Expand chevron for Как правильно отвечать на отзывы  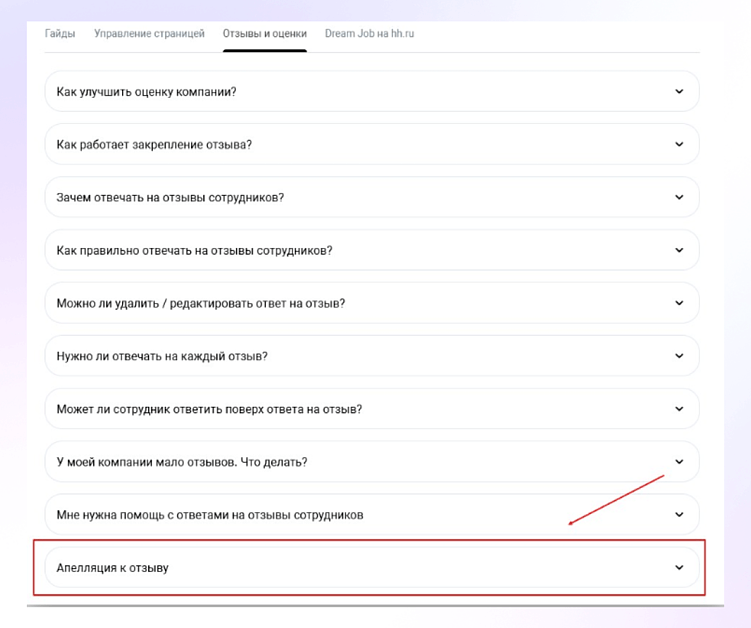pos(679,250)
